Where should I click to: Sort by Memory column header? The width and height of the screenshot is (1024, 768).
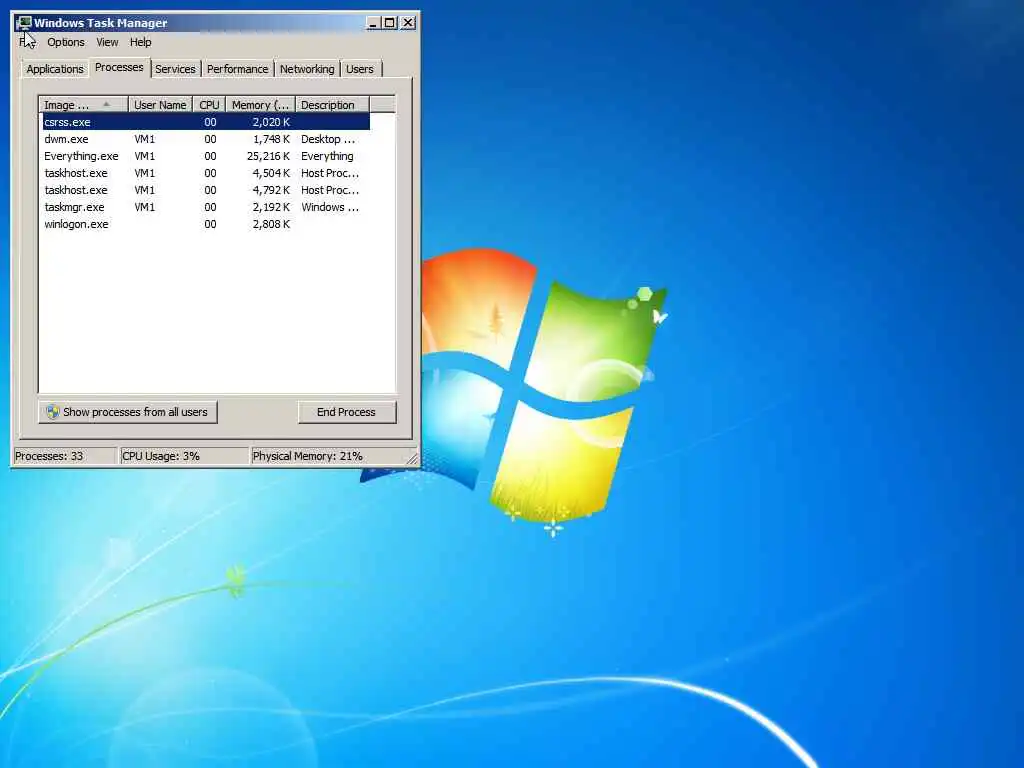260,105
